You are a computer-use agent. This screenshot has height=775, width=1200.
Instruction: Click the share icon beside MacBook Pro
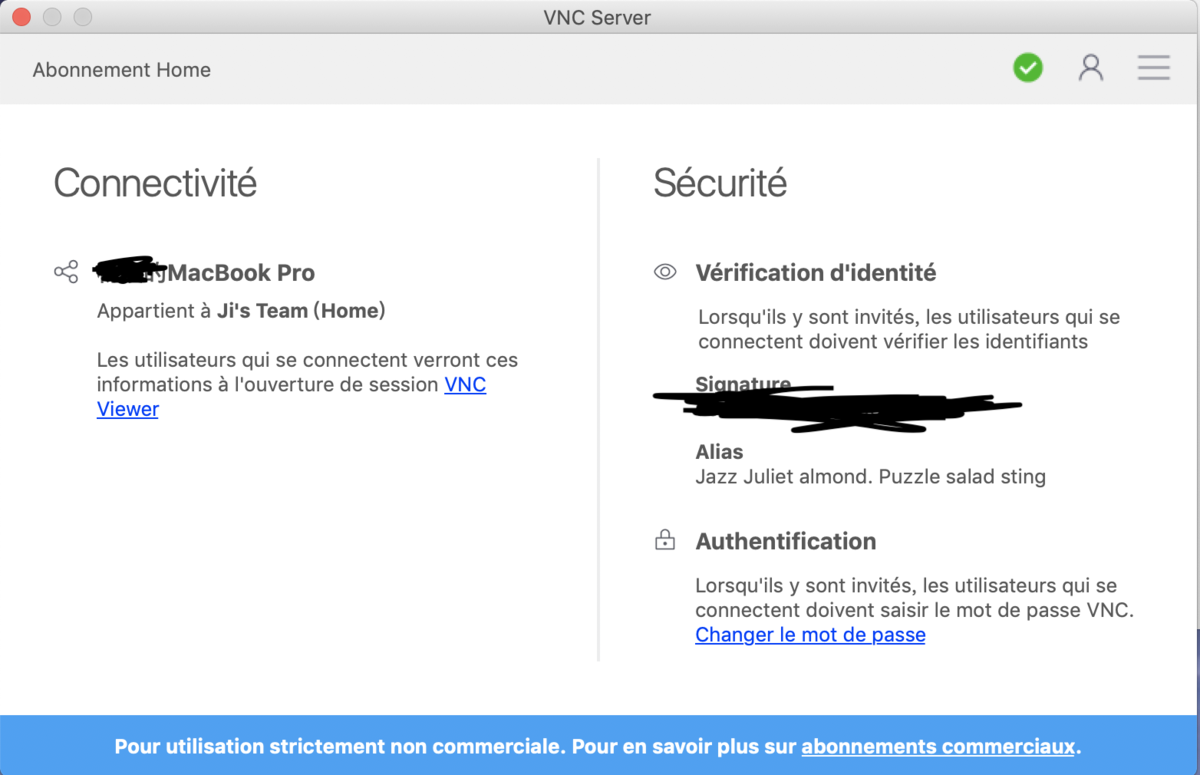(x=66, y=272)
